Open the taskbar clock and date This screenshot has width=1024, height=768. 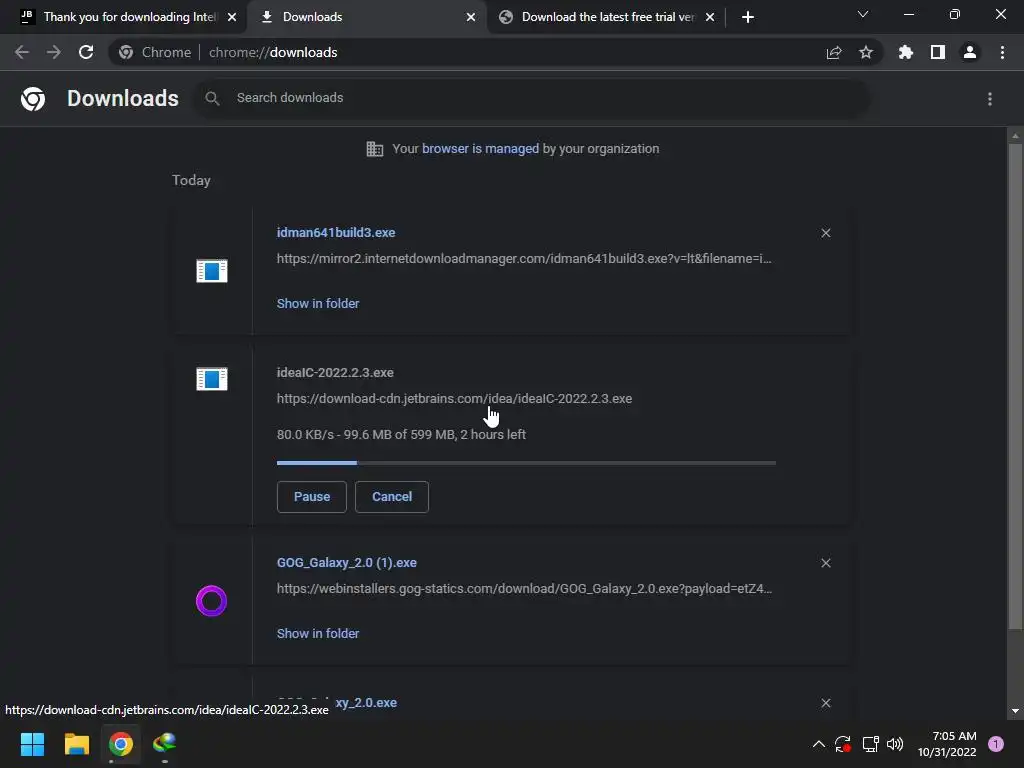tap(947, 744)
